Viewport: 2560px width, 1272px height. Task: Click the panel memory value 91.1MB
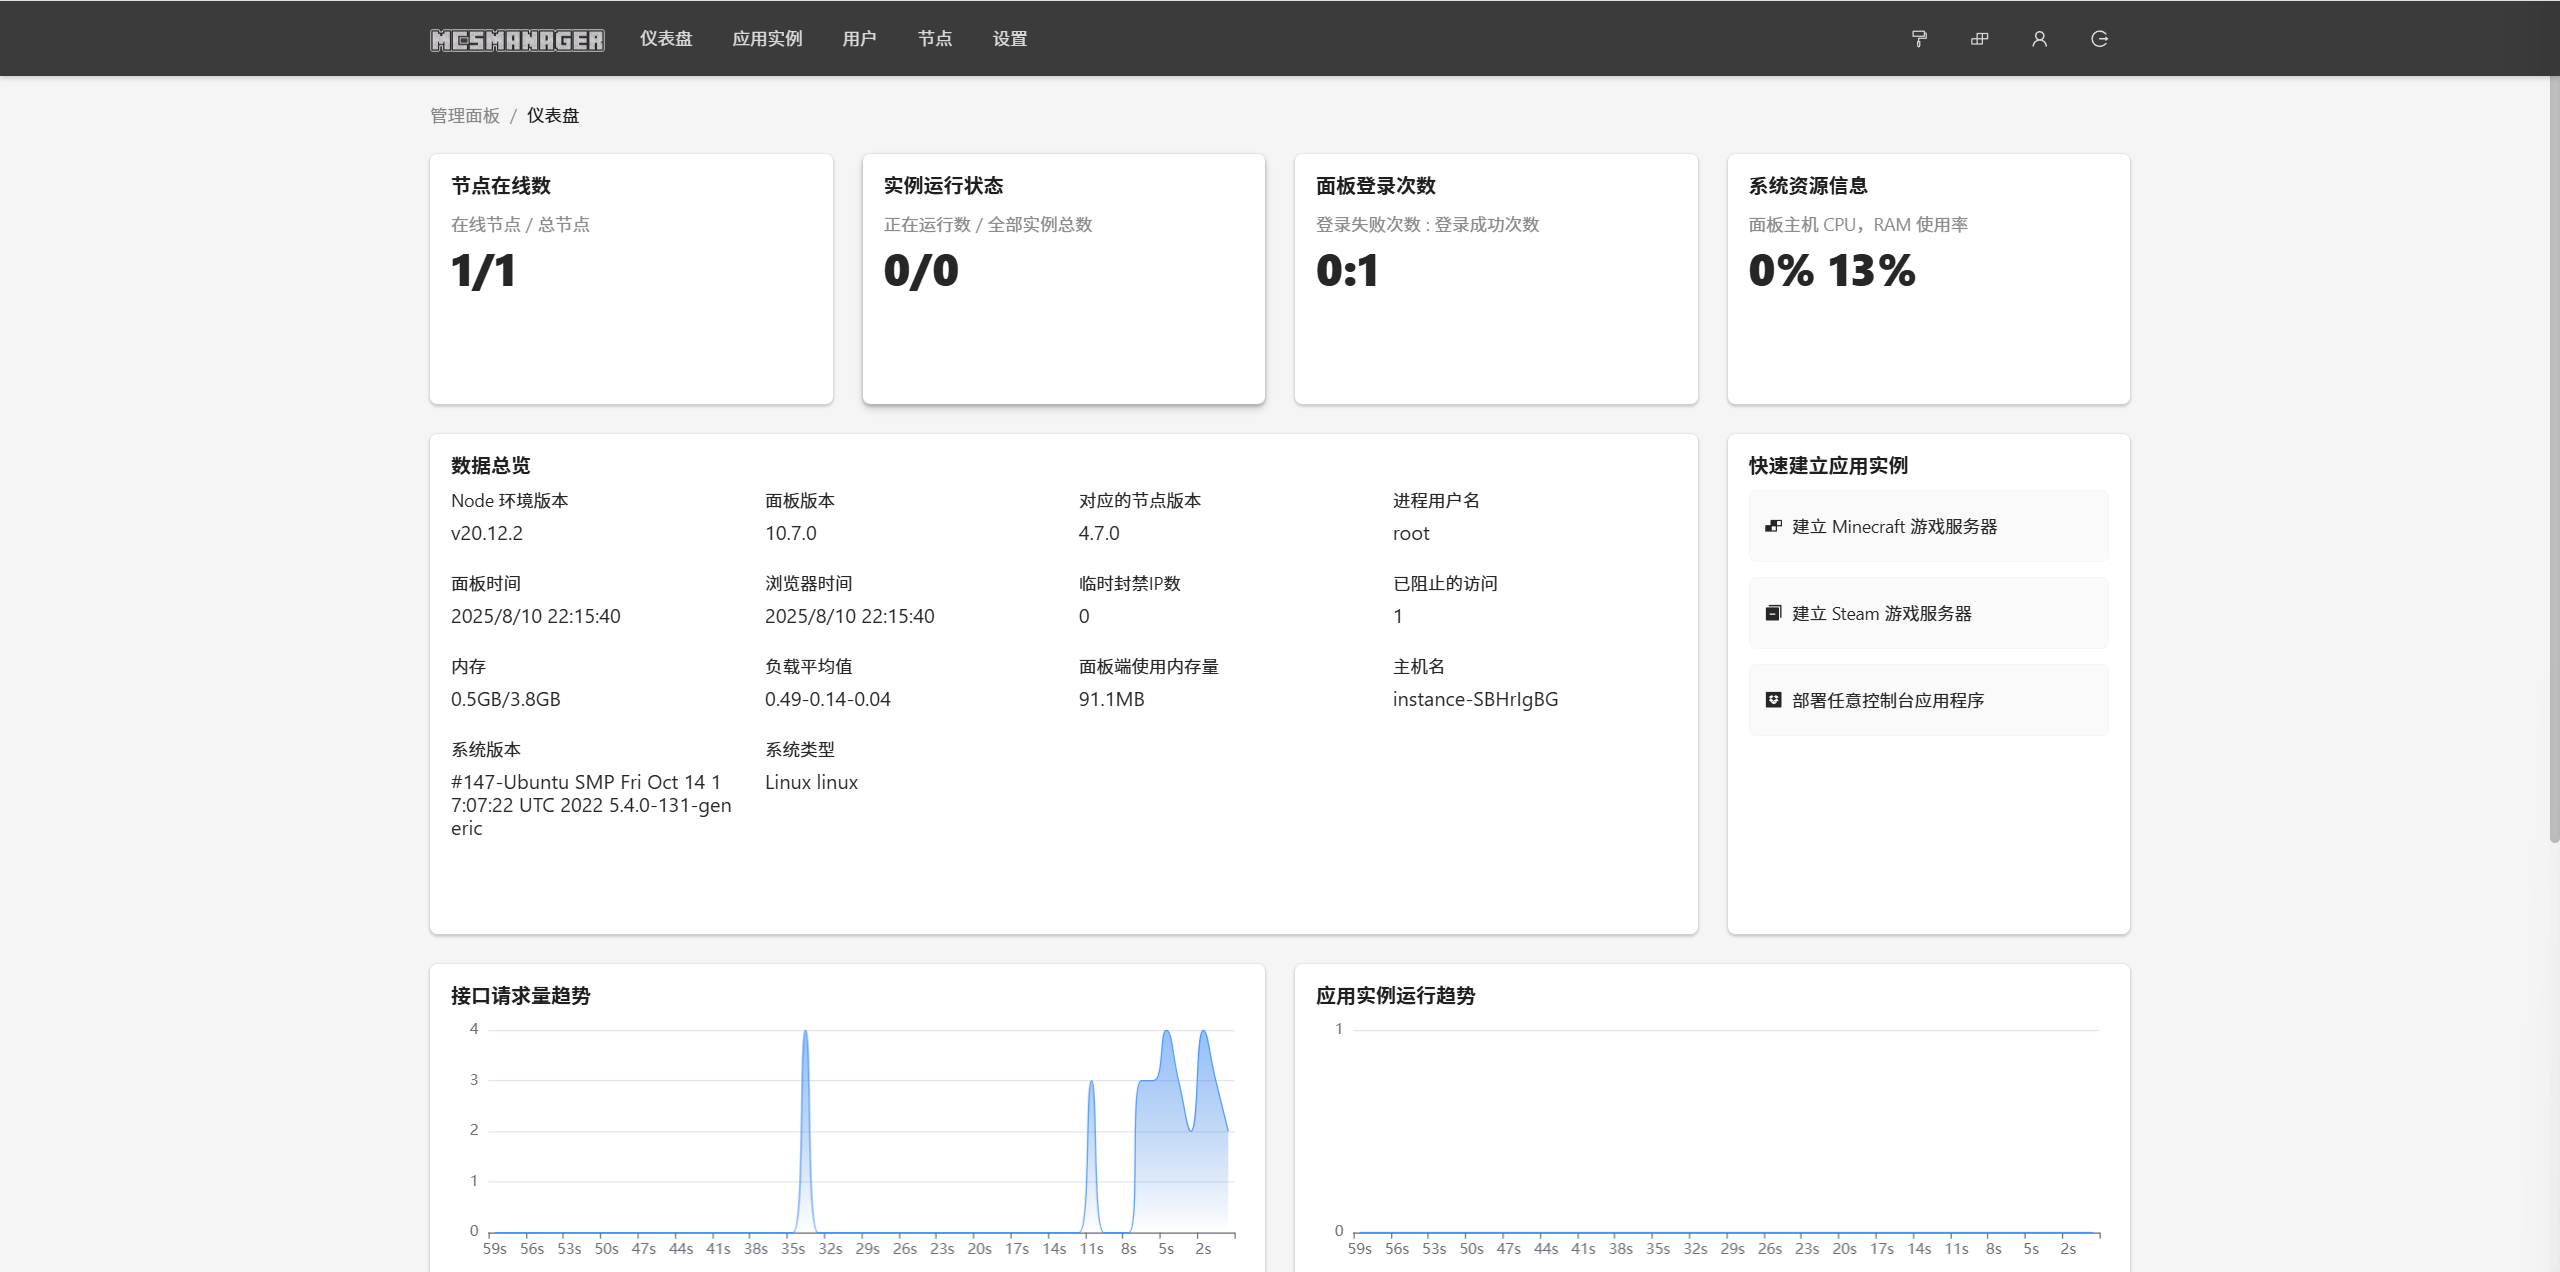coord(1111,699)
